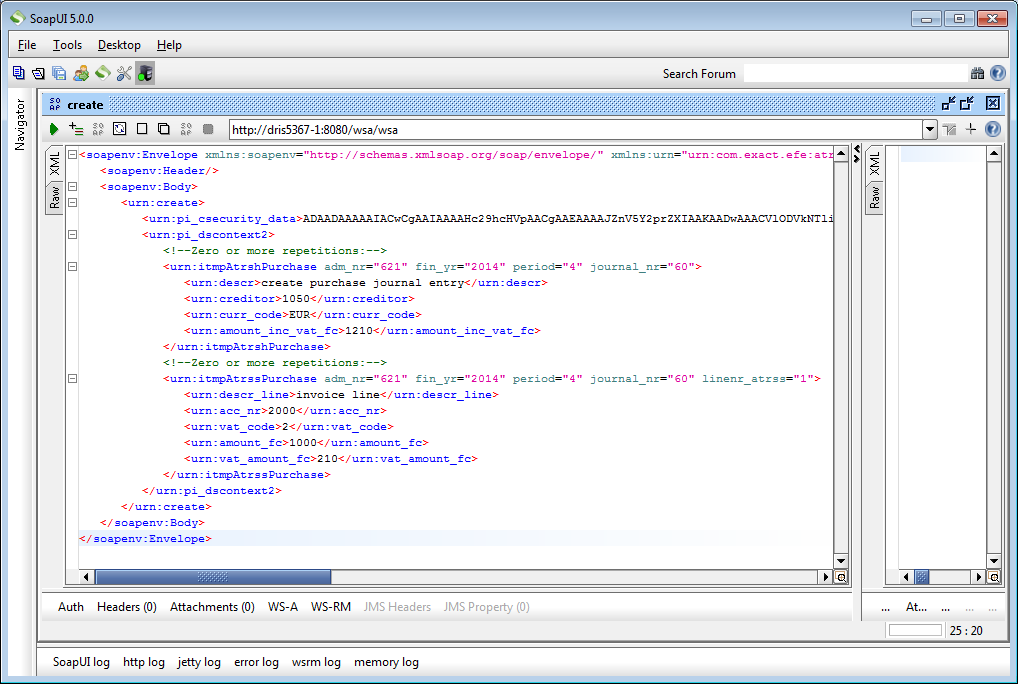Screen dimensions: 1018x684
Task: Switch response editor to Raw view
Action: click(x=875, y=197)
